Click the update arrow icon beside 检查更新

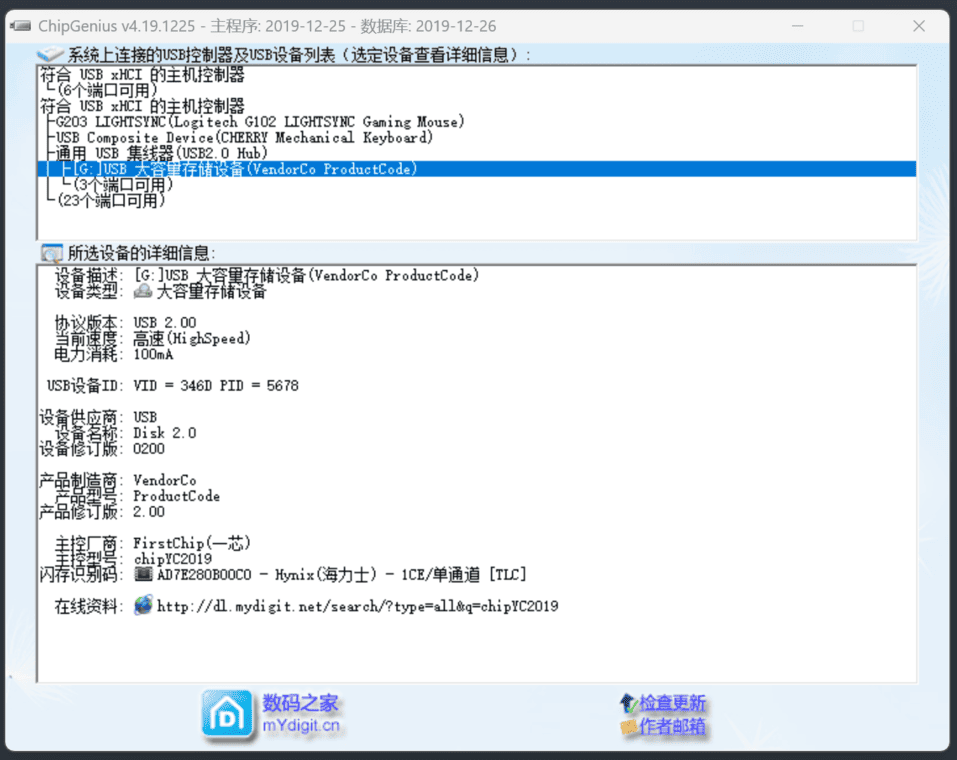click(x=628, y=703)
